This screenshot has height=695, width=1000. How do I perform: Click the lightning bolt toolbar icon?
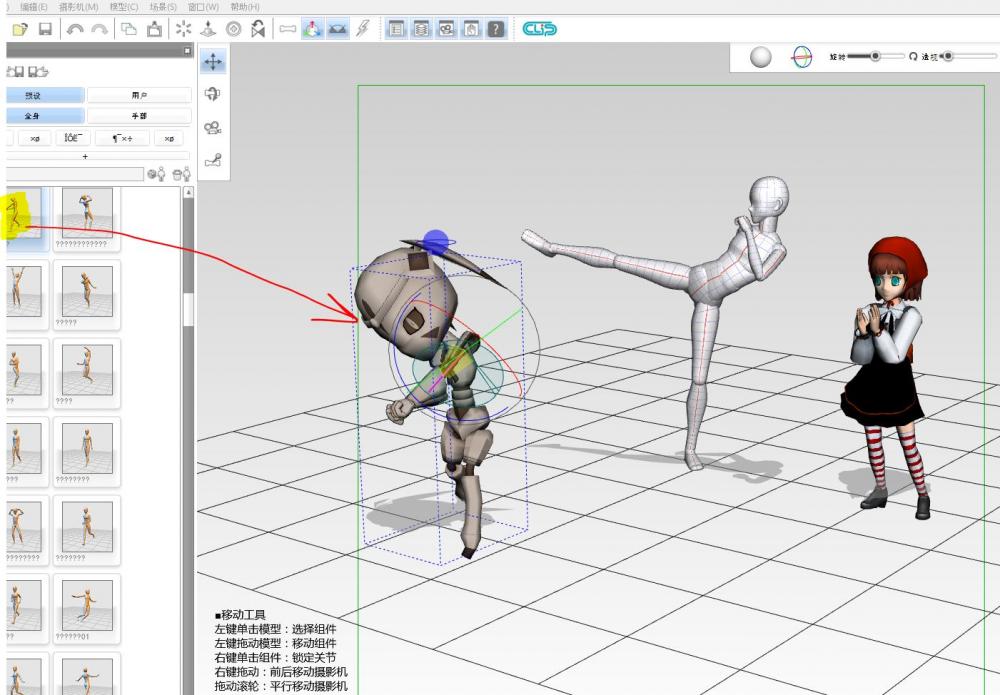(x=362, y=29)
